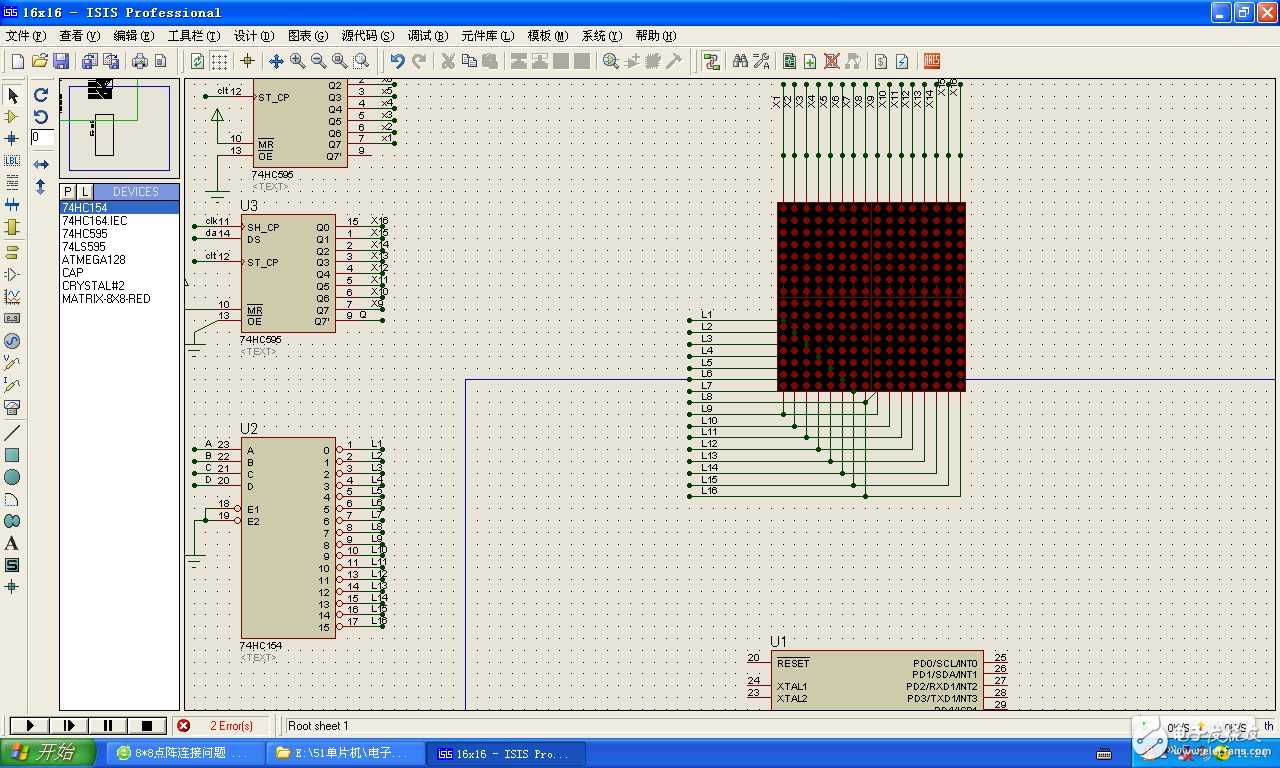
Task: Click the ARES netlist transfer icon
Action: pos(932,61)
